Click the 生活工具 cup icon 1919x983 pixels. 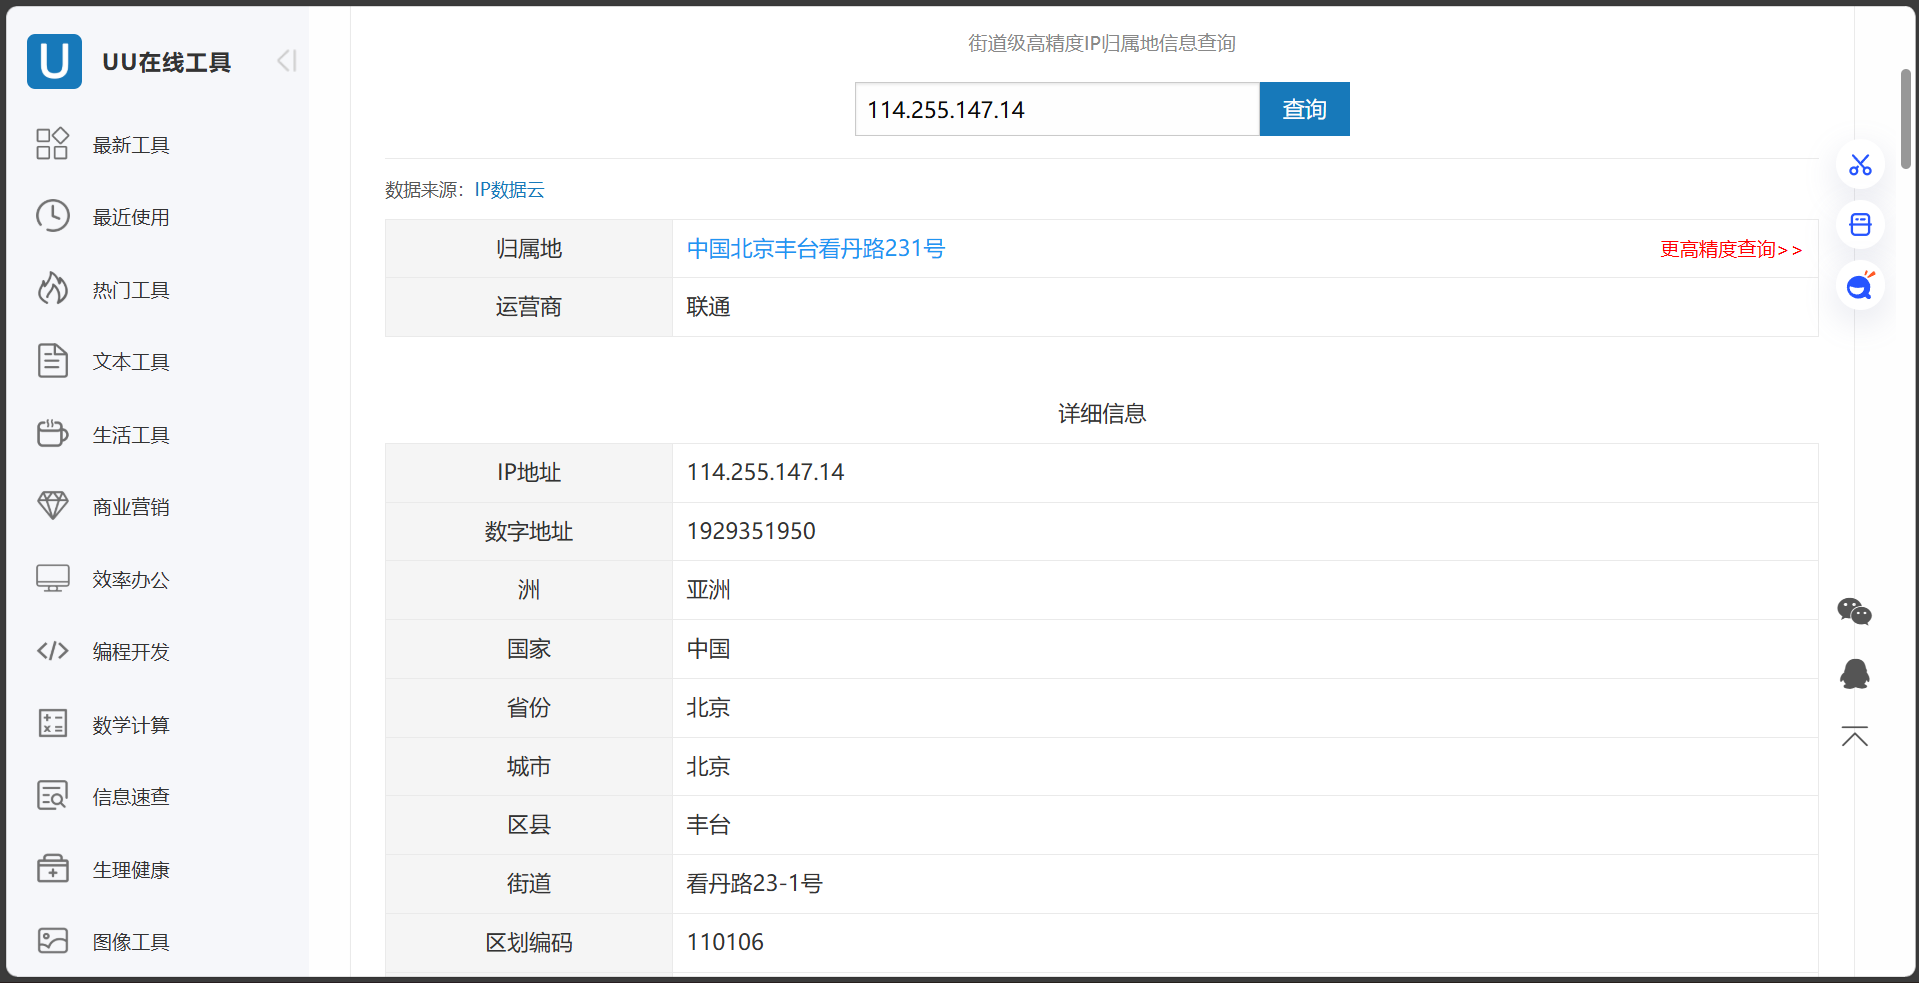click(x=52, y=434)
